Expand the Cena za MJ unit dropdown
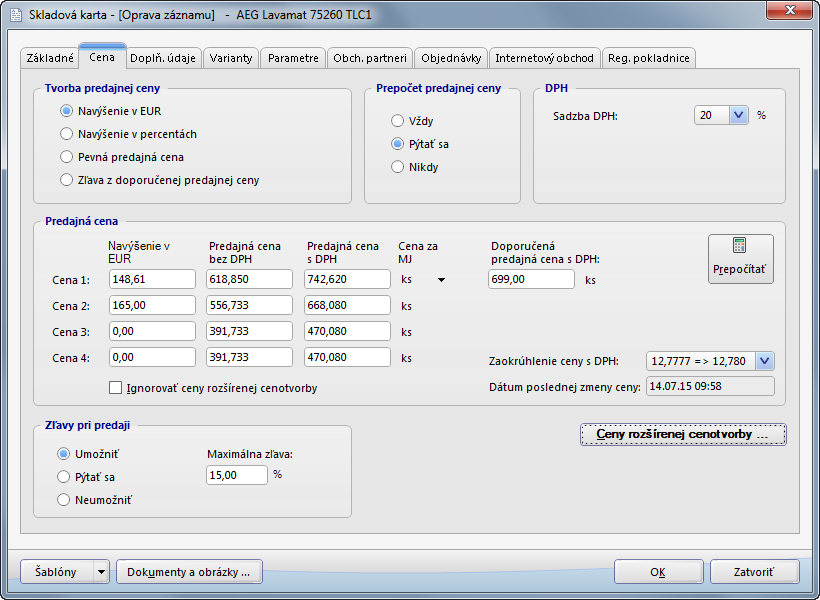The width and height of the screenshot is (820, 600). click(441, 280)
